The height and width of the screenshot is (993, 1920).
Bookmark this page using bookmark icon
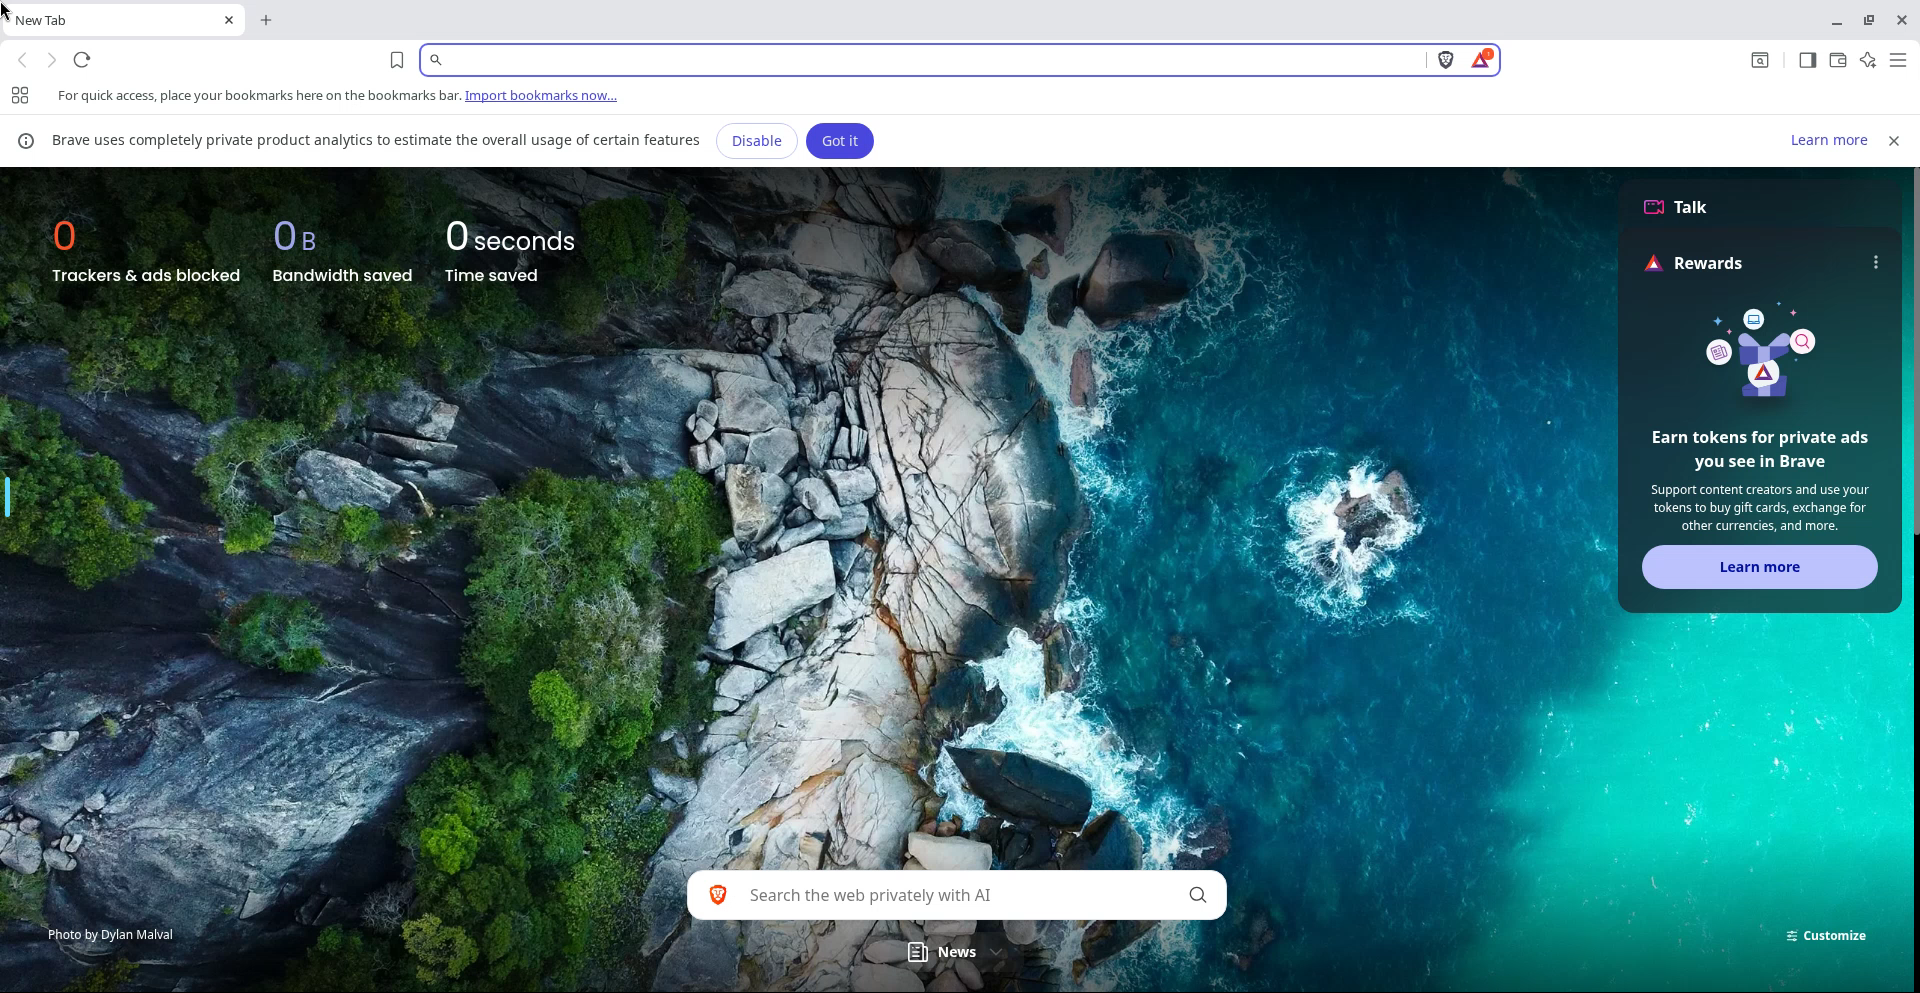pos(397,61)
